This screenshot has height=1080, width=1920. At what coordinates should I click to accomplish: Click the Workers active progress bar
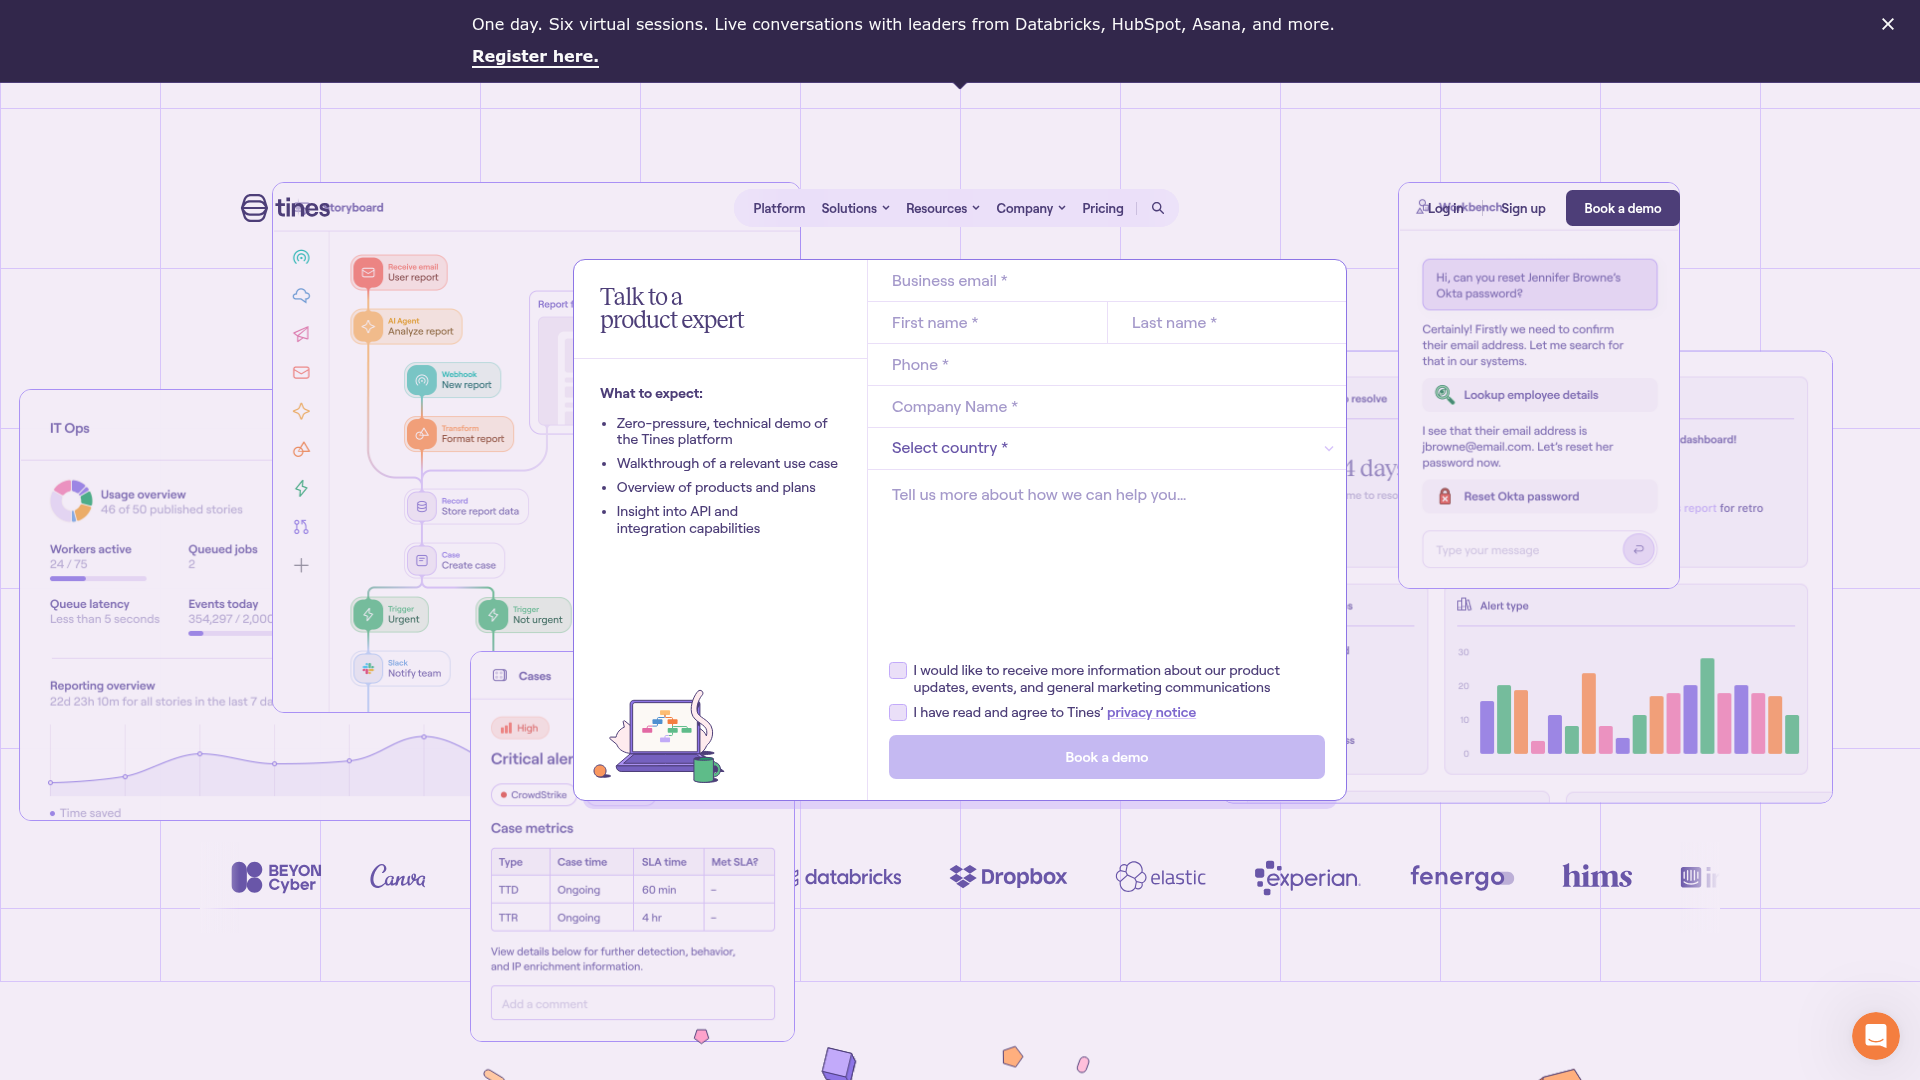pos(98,579)
